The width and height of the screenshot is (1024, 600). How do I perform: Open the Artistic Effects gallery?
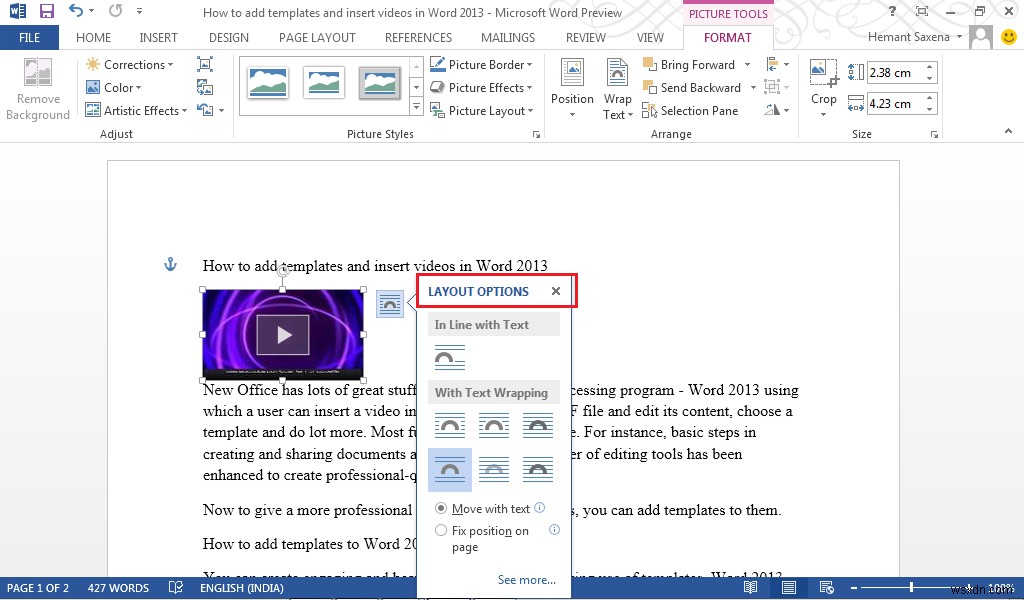136,110
